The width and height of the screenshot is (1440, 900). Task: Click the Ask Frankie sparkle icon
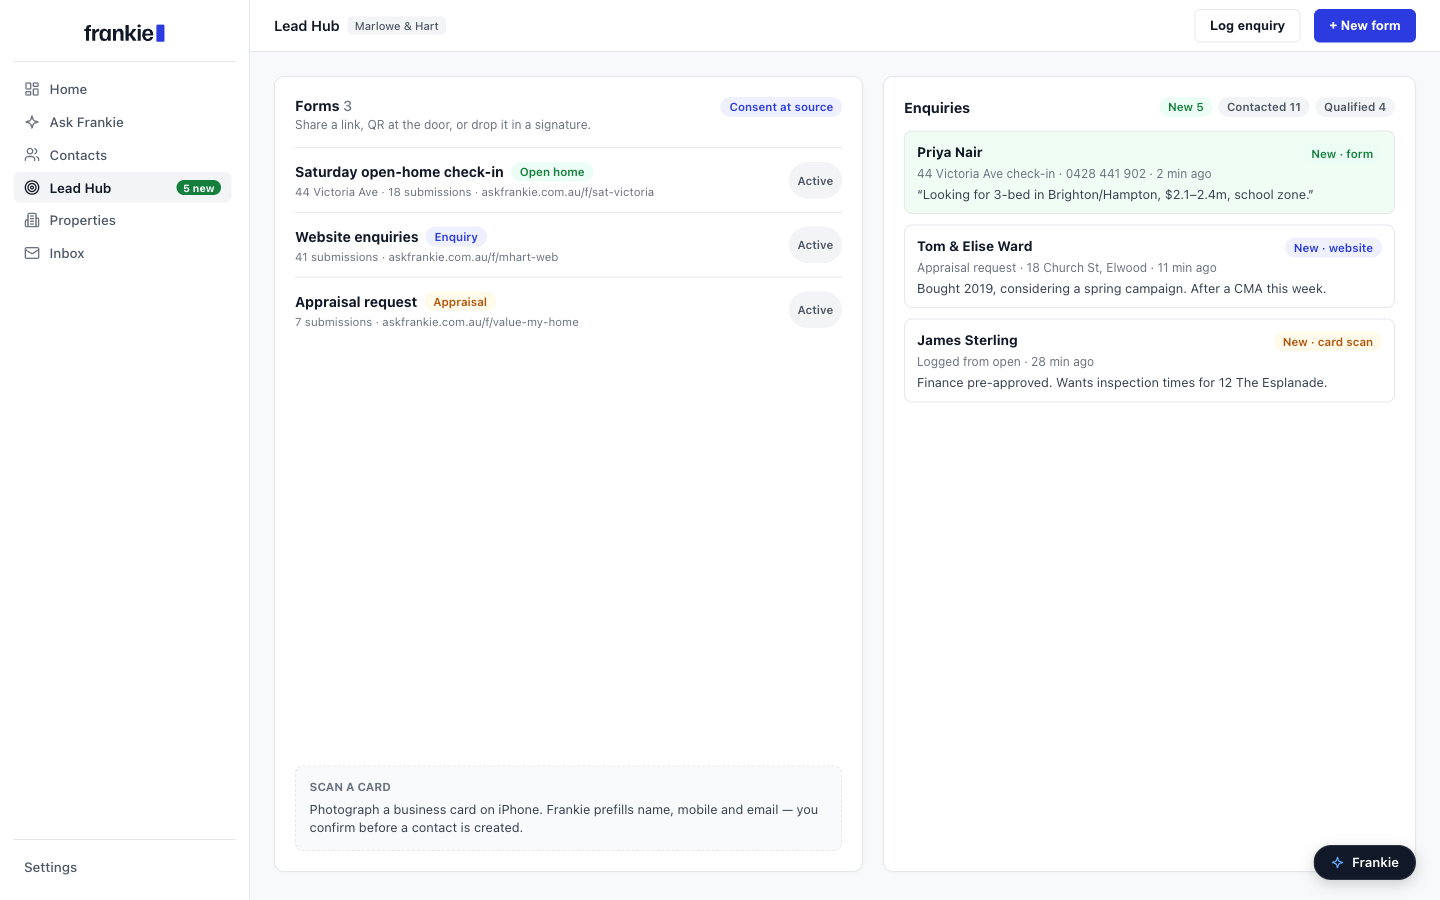(32, 122)
